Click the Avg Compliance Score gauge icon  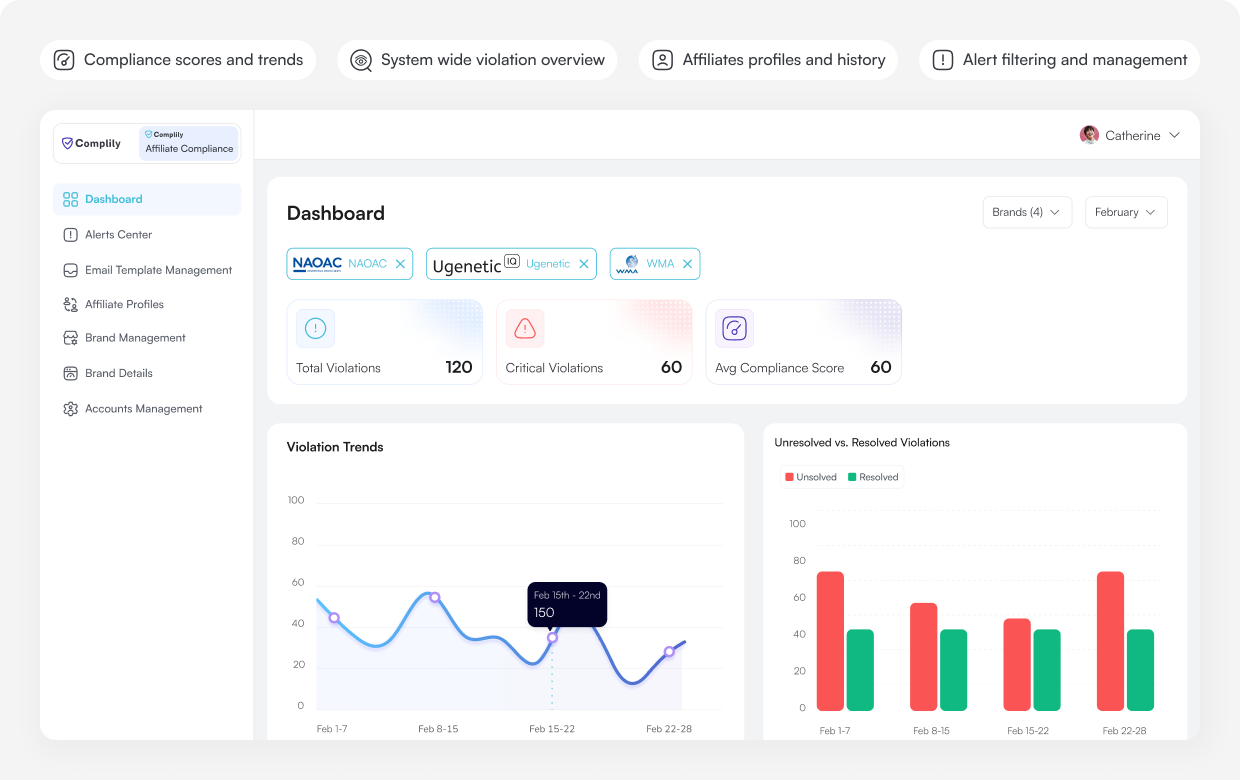pyautogui.click(x=734, y=328)
